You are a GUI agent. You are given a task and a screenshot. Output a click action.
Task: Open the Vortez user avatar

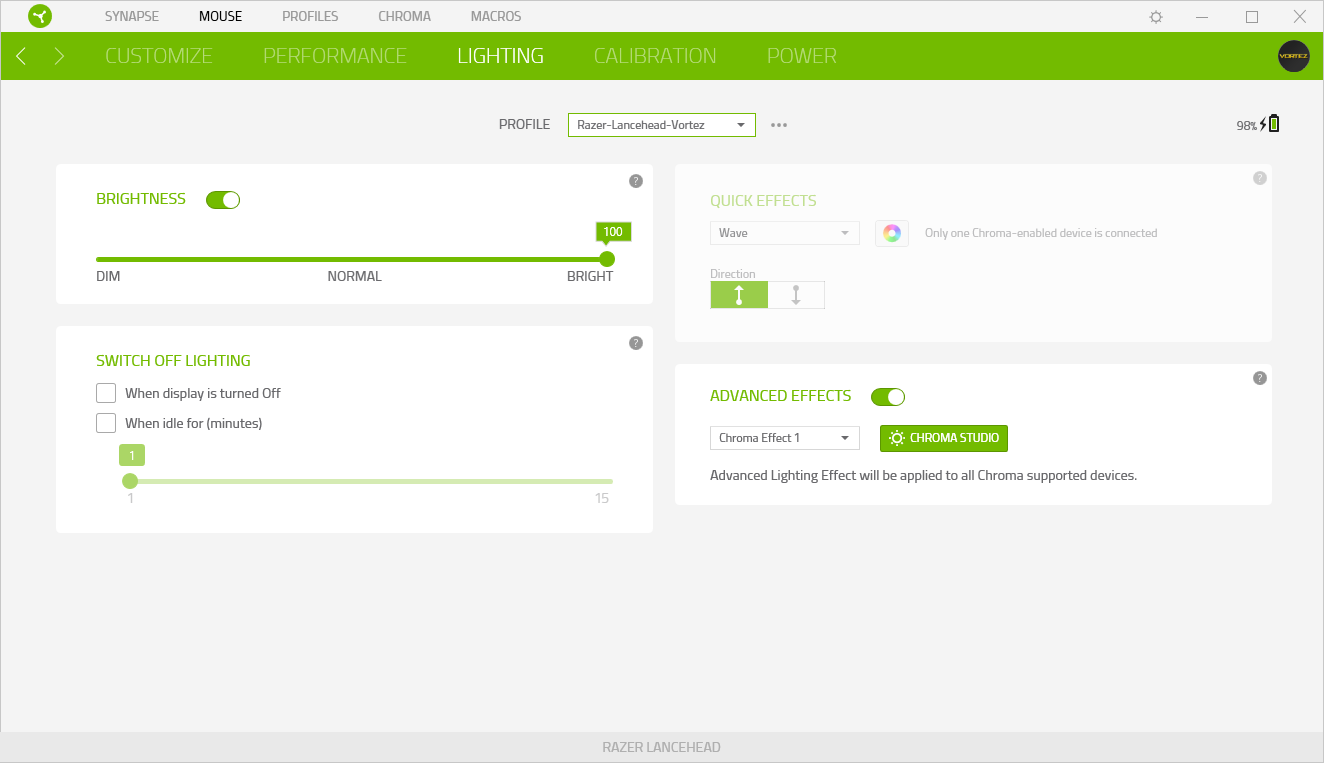coord(1294,56)
